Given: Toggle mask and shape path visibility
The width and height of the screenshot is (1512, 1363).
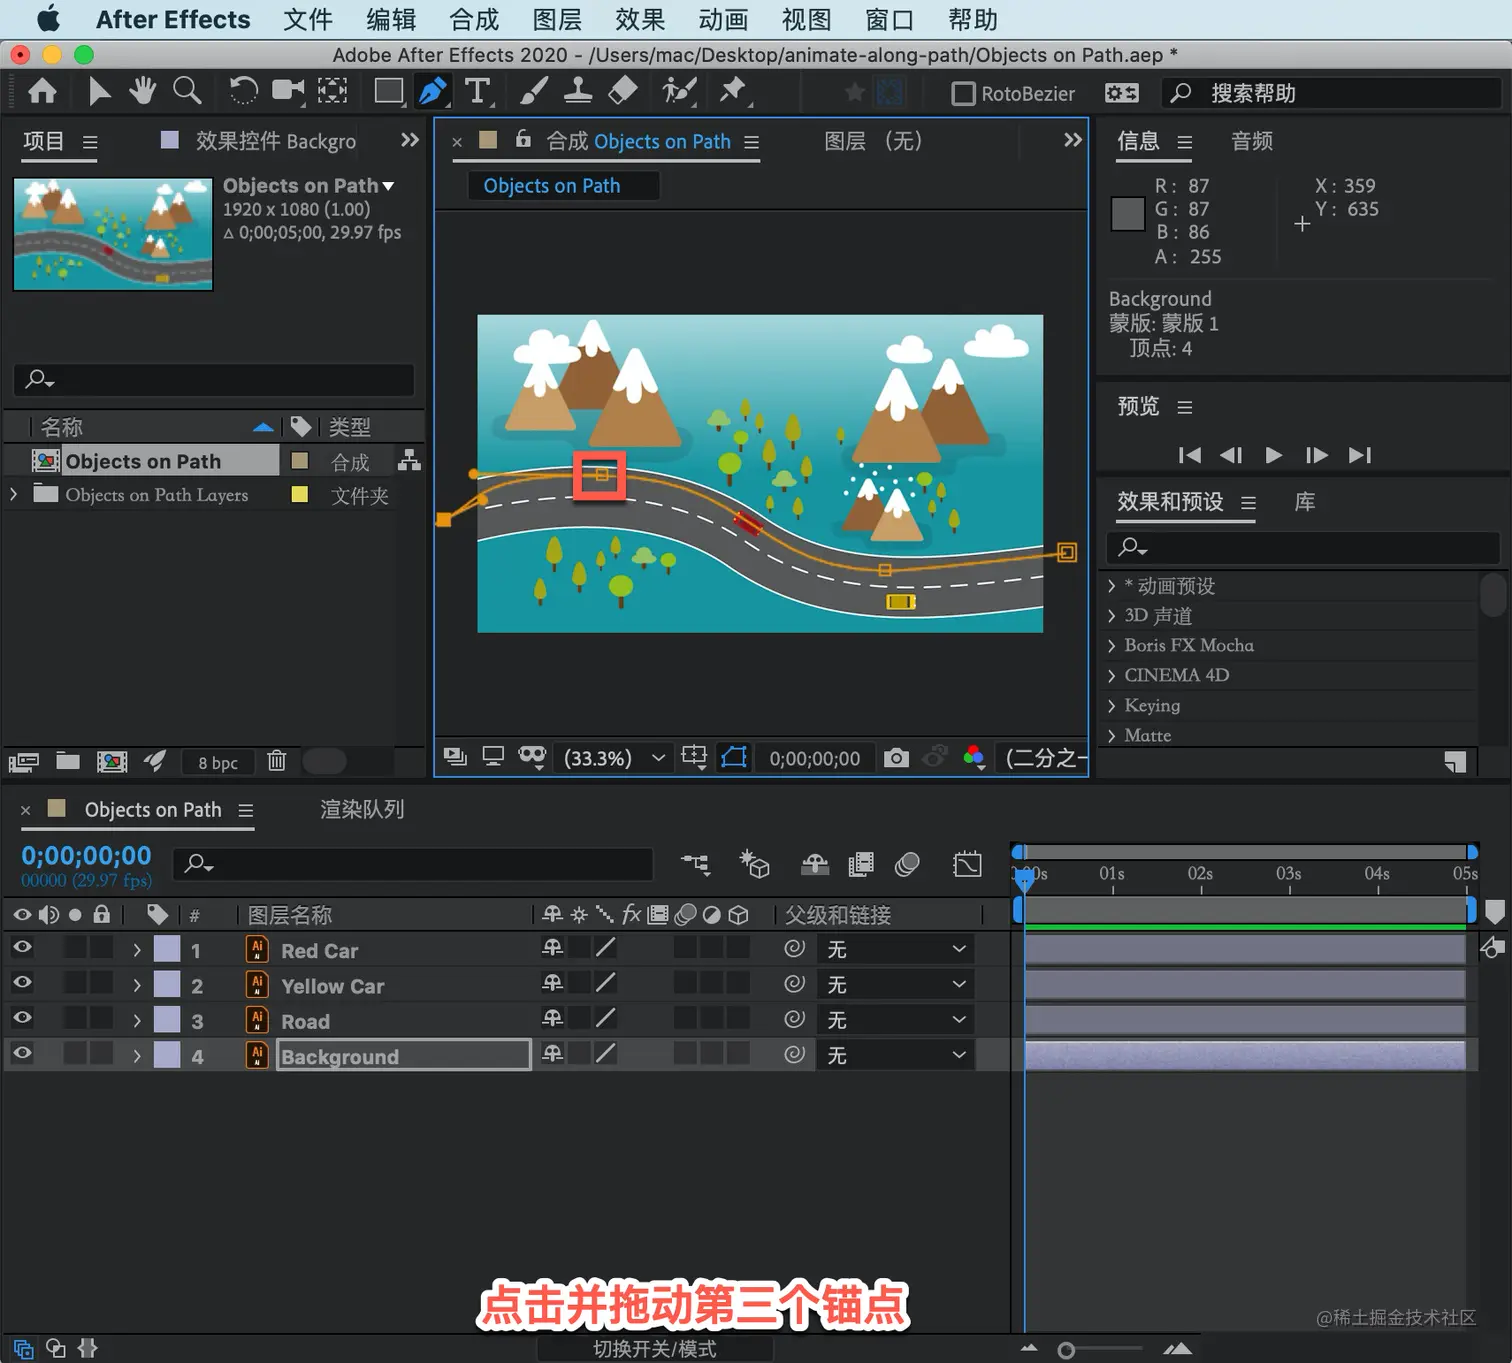Looking at the screenshot, I should click(x=734, y=757).
